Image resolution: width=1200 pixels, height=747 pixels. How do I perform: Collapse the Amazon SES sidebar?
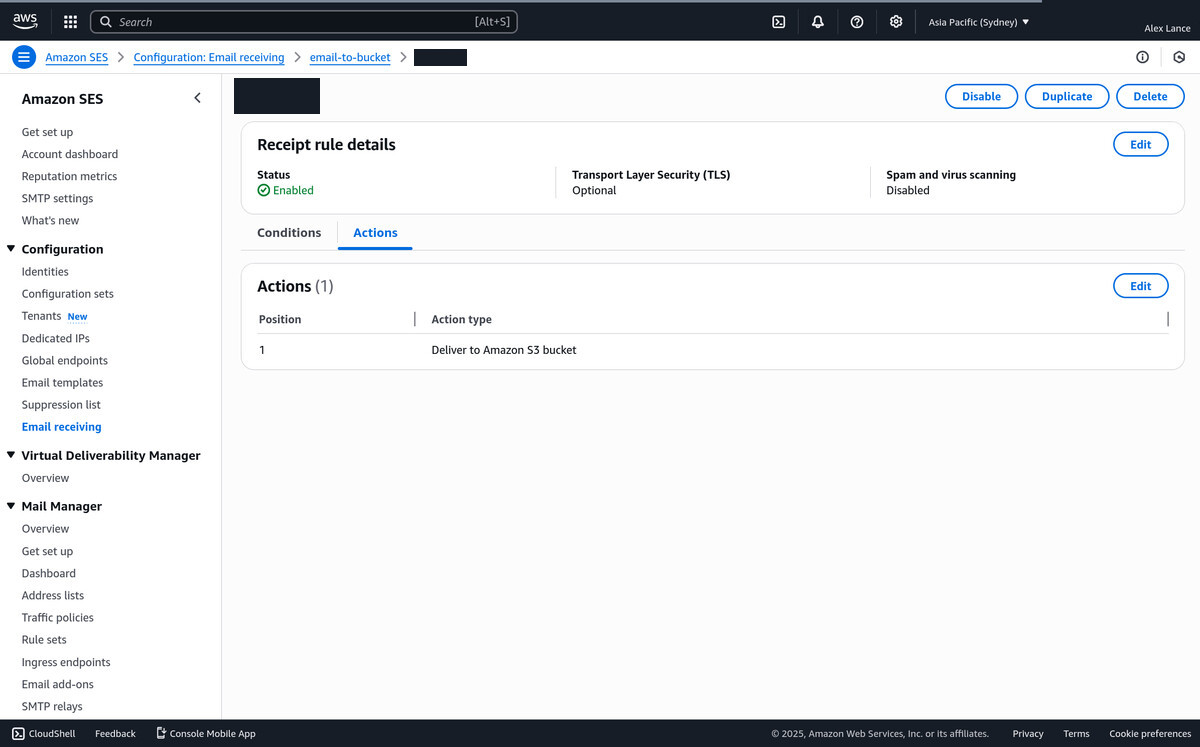197,98
